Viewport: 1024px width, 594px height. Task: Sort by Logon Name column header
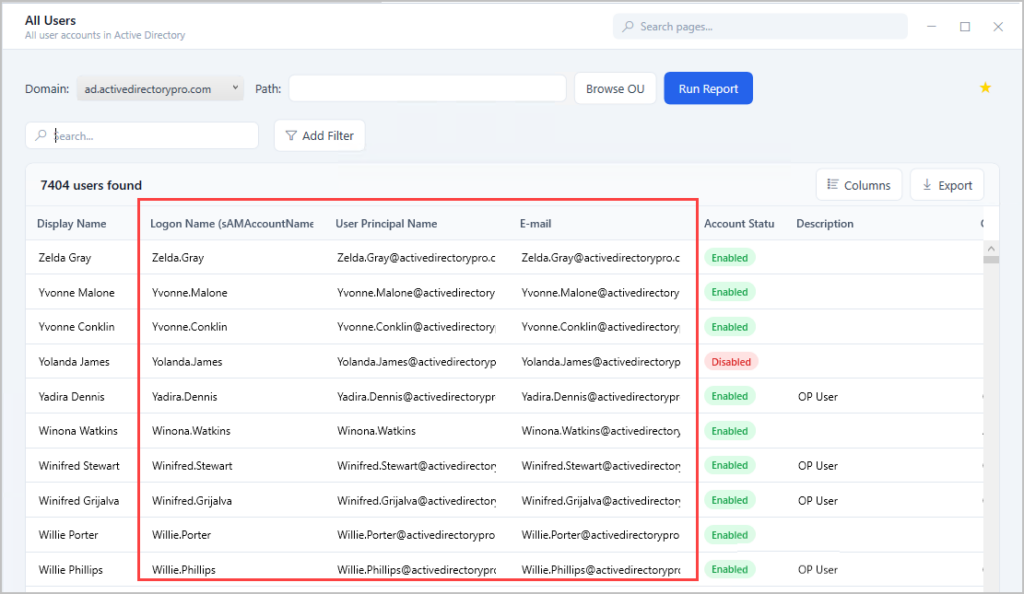(232, 223)
